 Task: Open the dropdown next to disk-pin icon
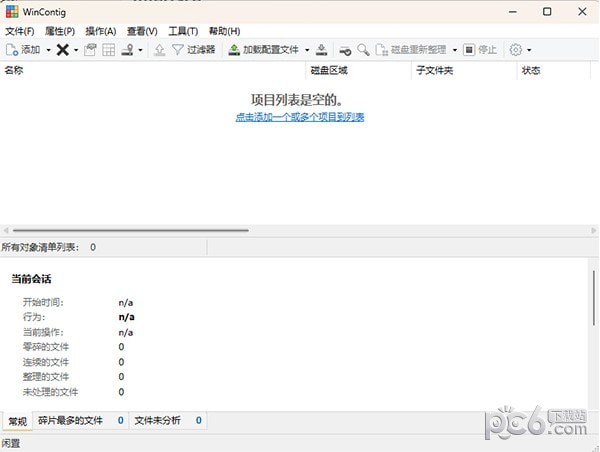pos(140,50)
